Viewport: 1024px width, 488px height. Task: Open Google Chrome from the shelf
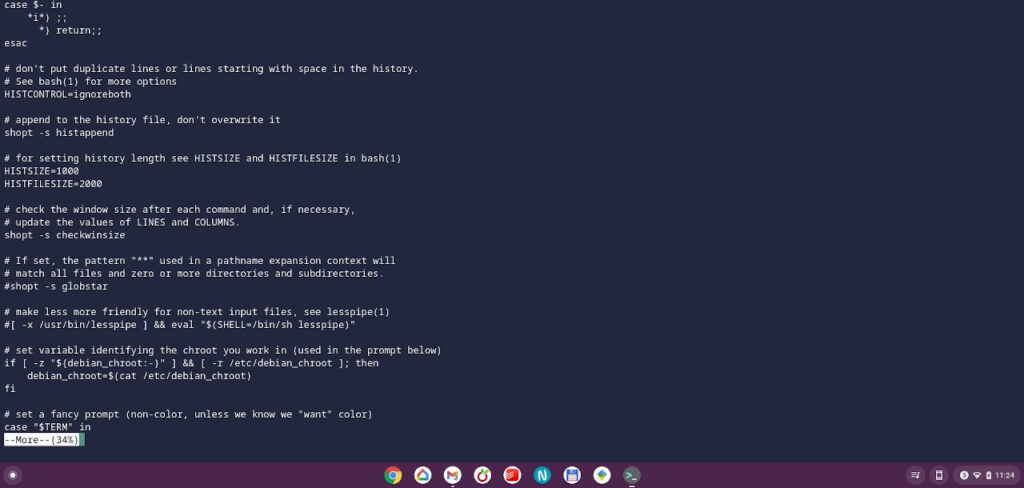(393, 475)
